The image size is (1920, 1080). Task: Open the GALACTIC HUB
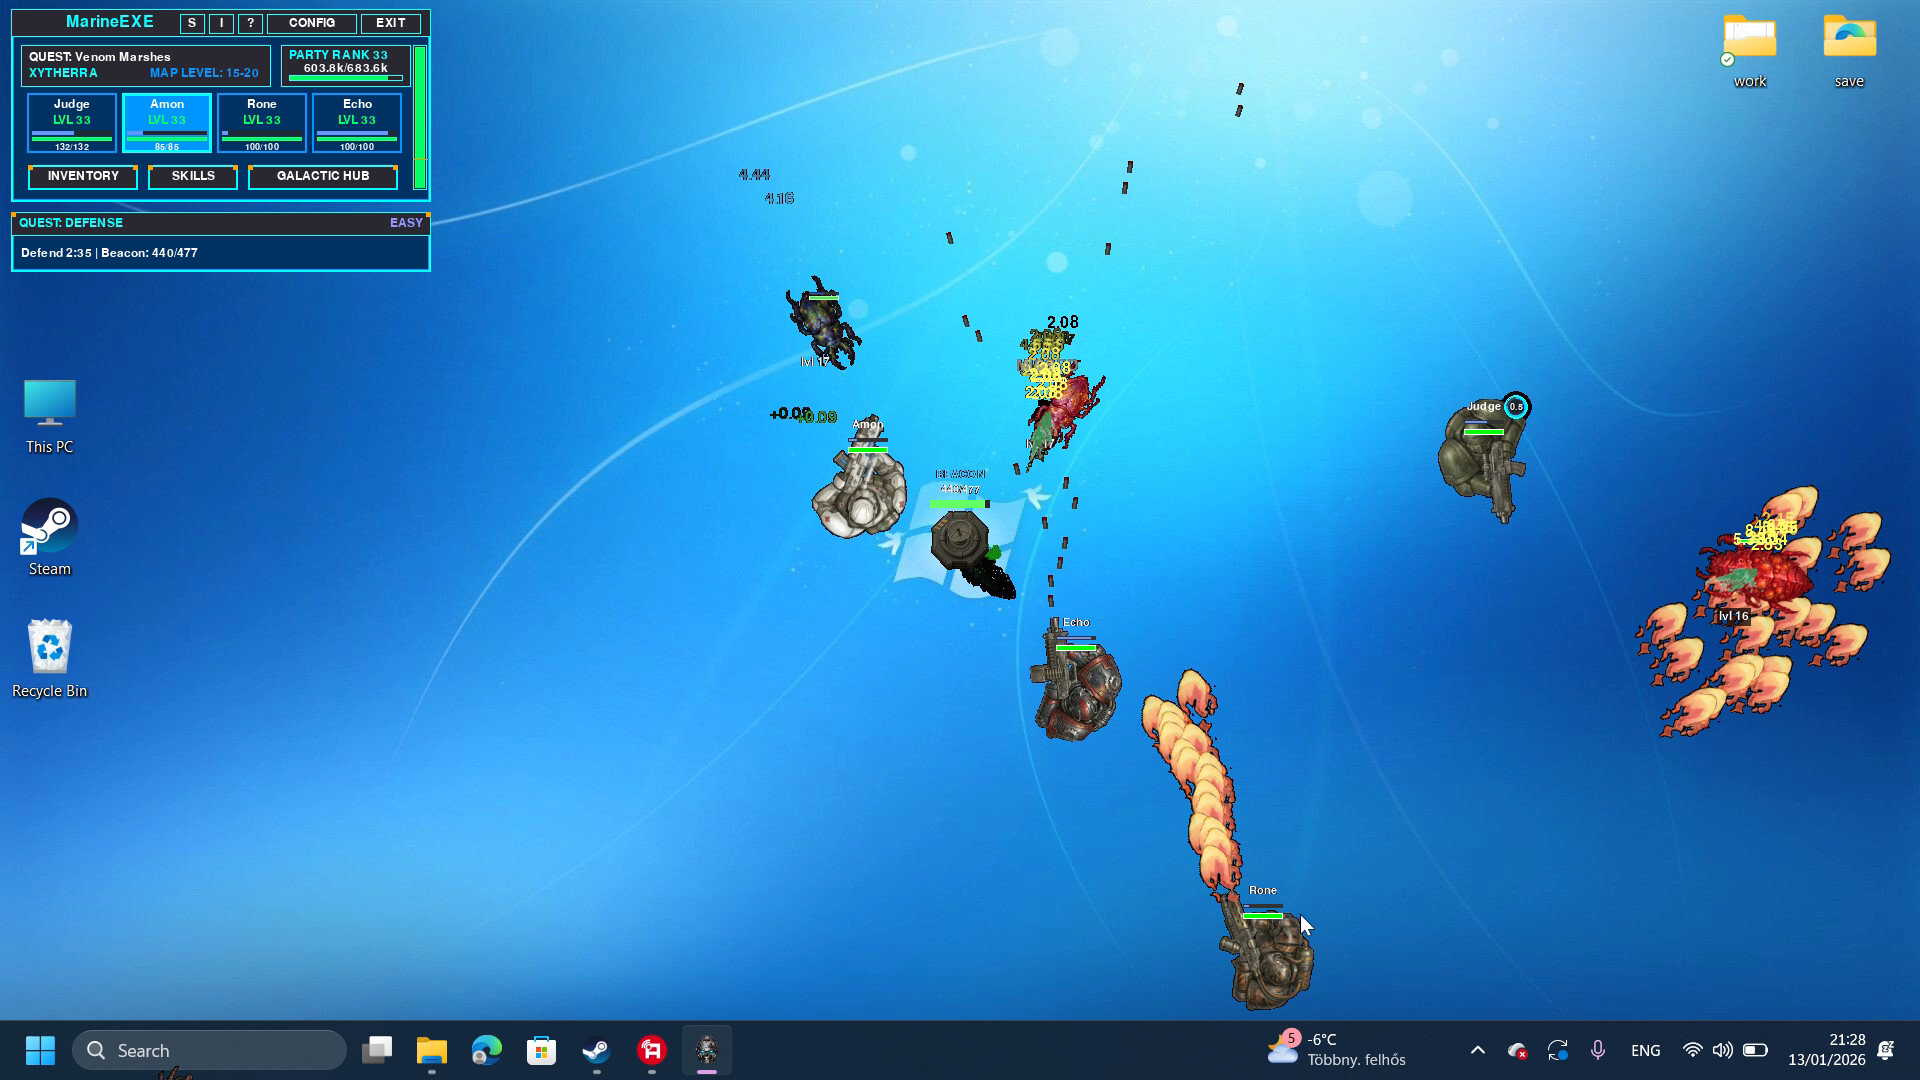(x=322, y=176)
